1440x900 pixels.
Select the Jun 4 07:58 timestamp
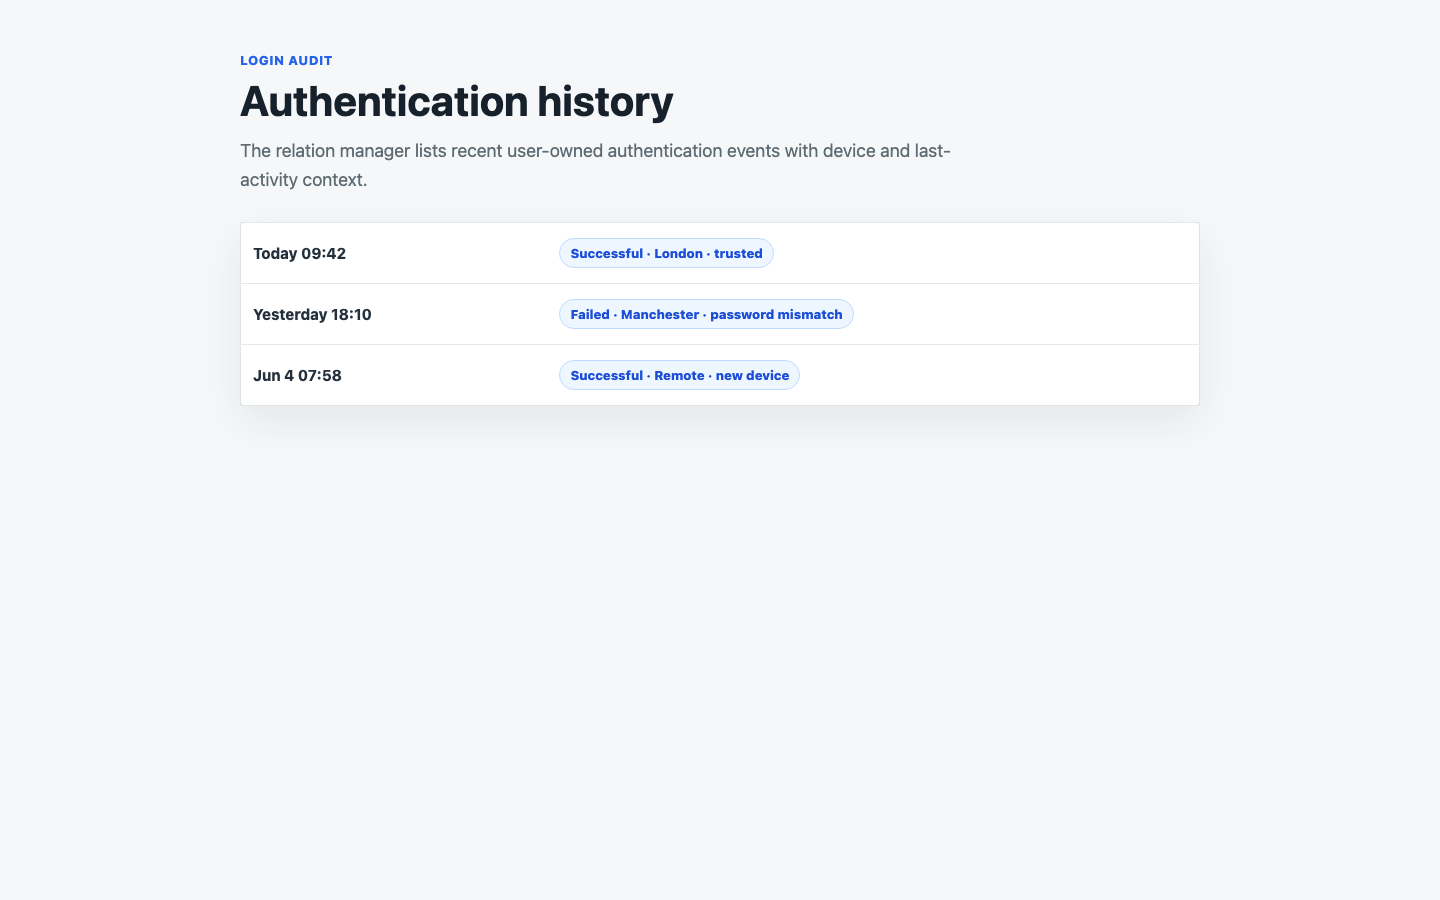point(297,375)
